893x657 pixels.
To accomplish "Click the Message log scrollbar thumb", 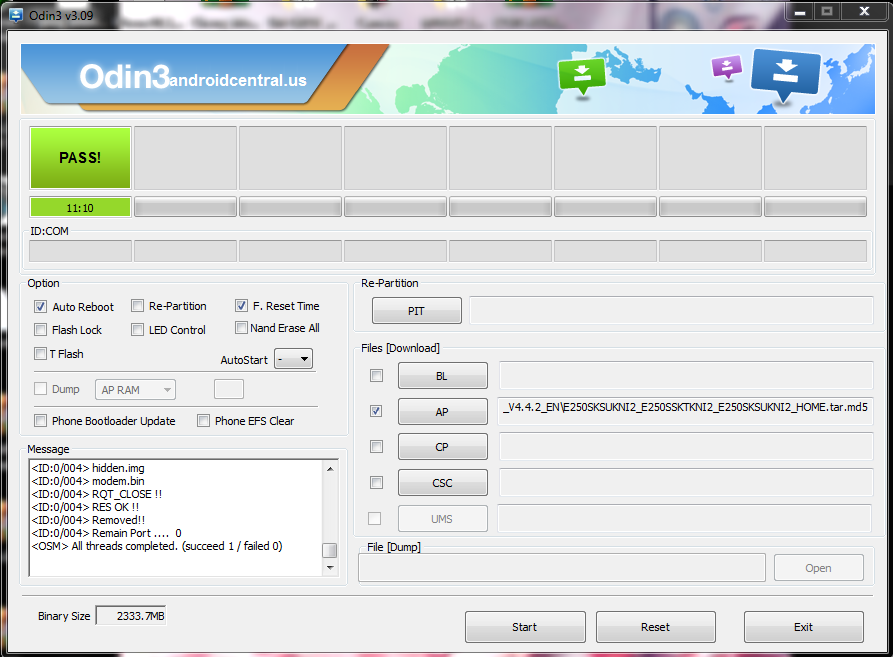I will (330, 551).
